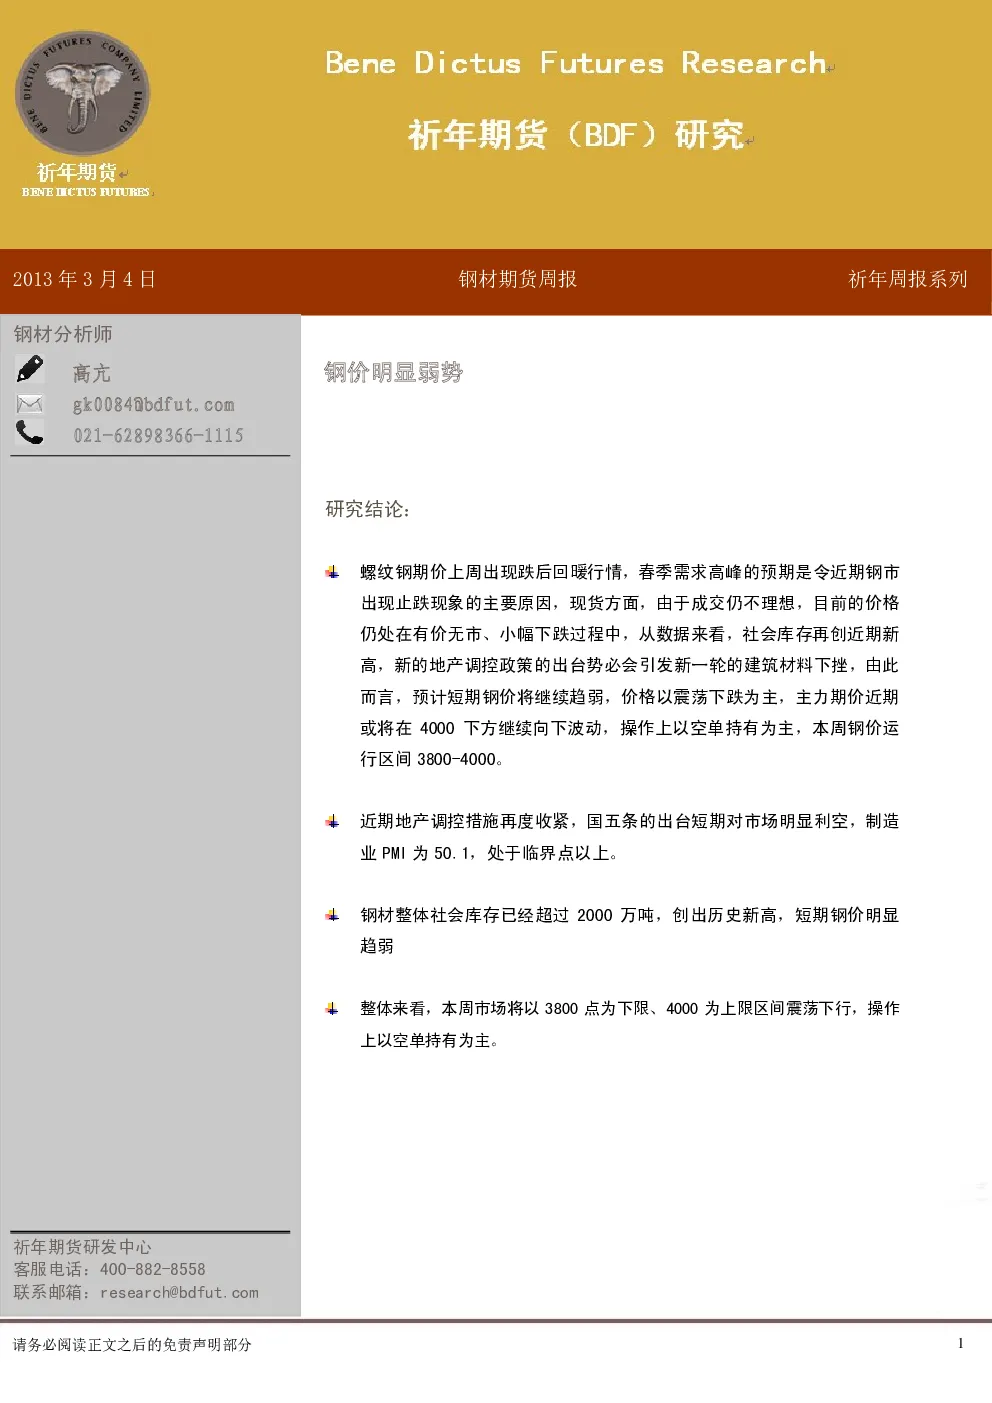992x1403 pixels.
Task: Click the single-word line 趋弱
Action: 377,946
